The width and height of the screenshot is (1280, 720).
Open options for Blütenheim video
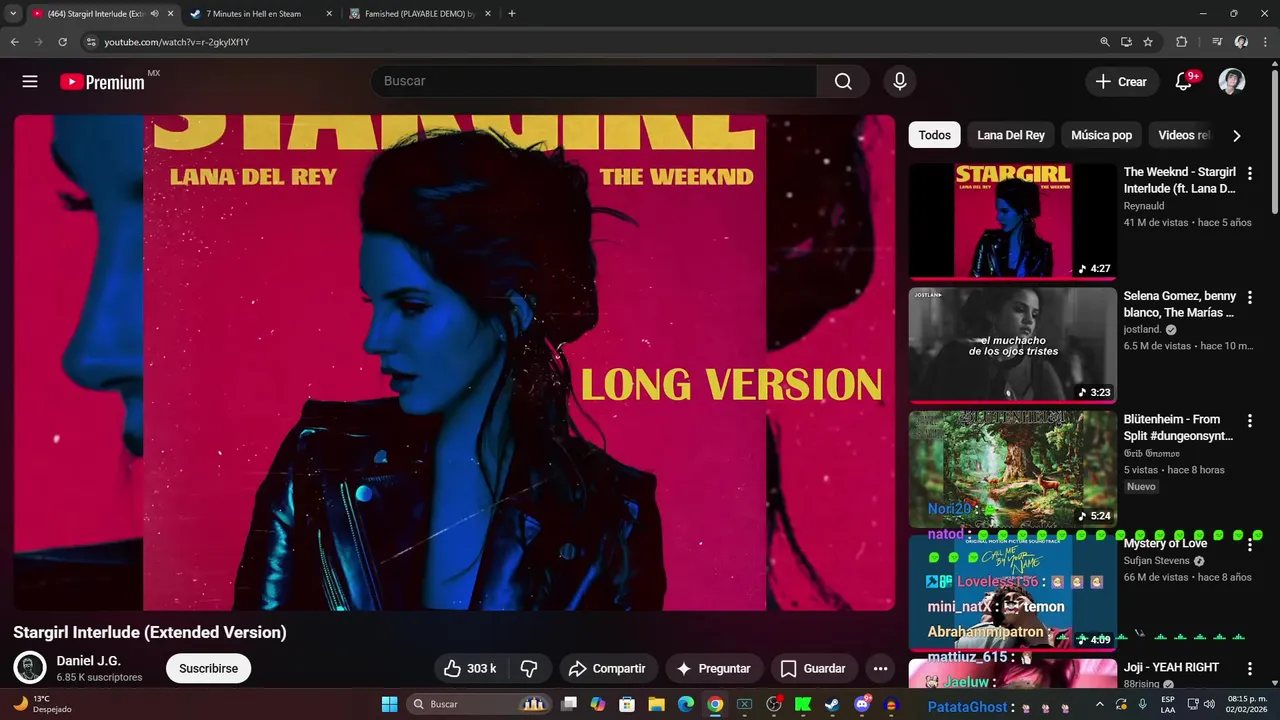point(1249,421)
